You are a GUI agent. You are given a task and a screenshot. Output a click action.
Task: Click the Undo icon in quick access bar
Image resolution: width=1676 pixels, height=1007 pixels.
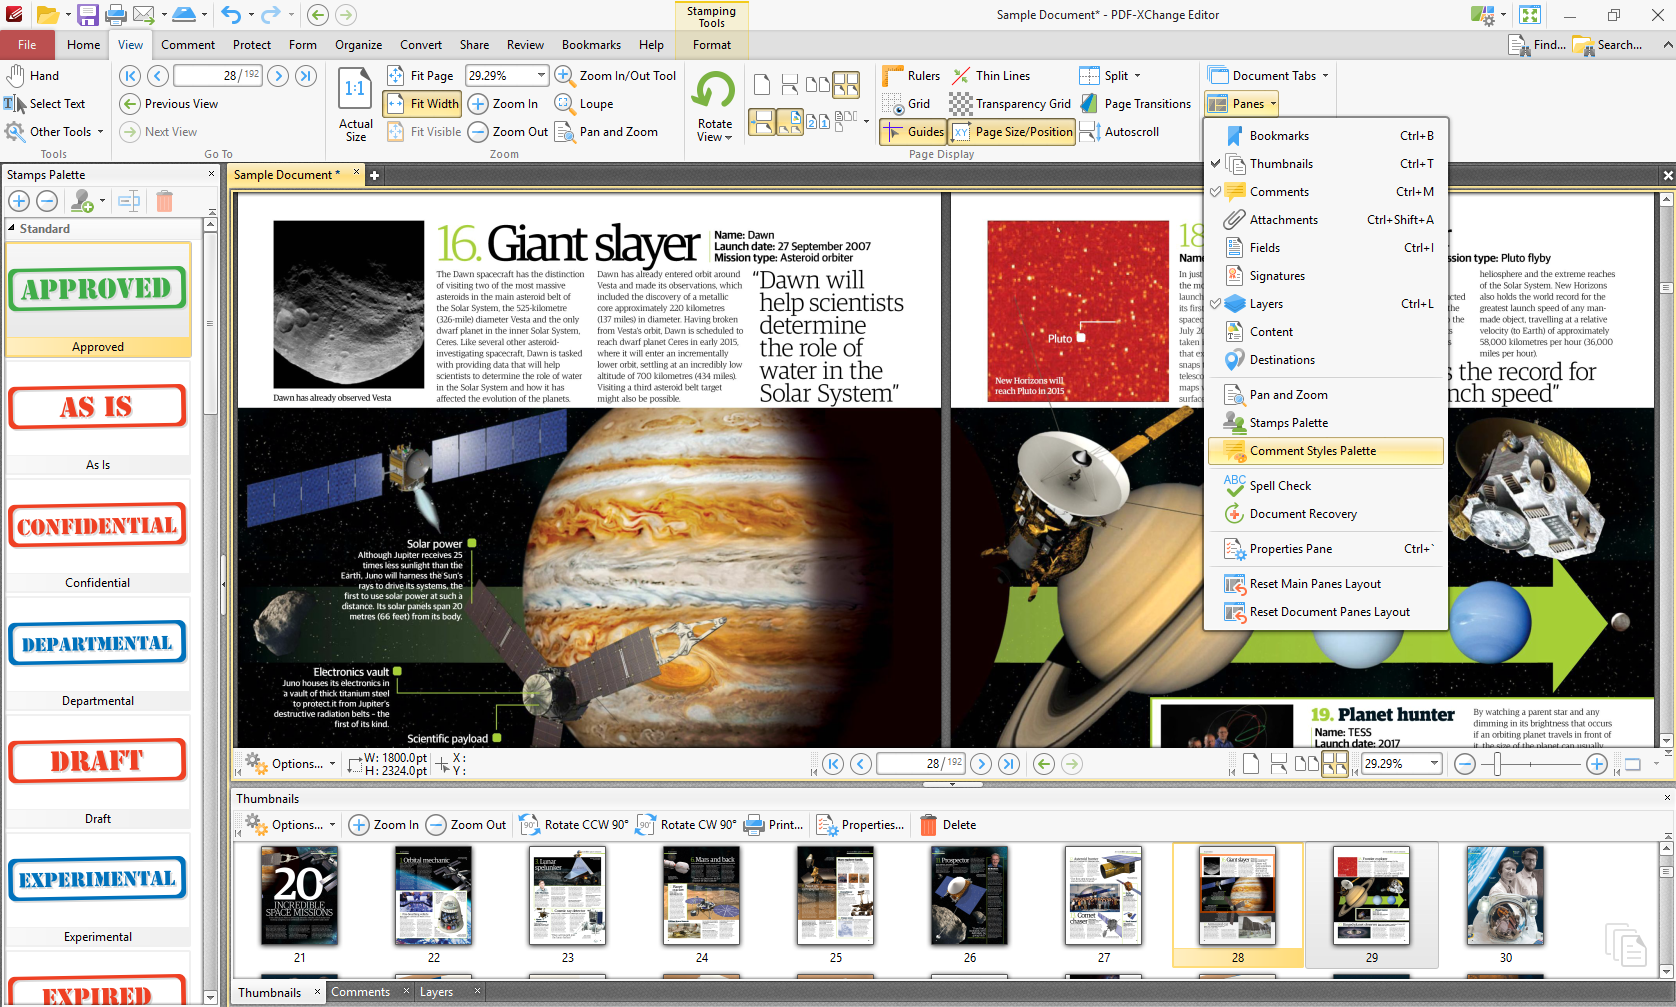coord(231,15)
